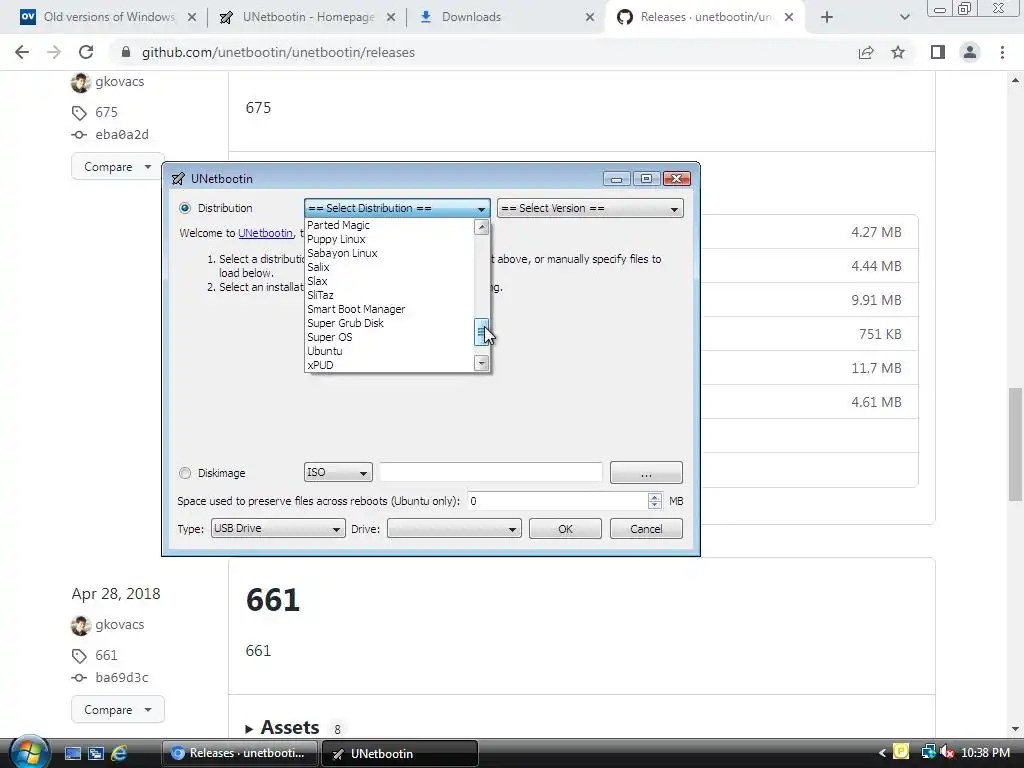
Task: Click the distribution list scrollbar thumb
Action: (x=481, y=332)
